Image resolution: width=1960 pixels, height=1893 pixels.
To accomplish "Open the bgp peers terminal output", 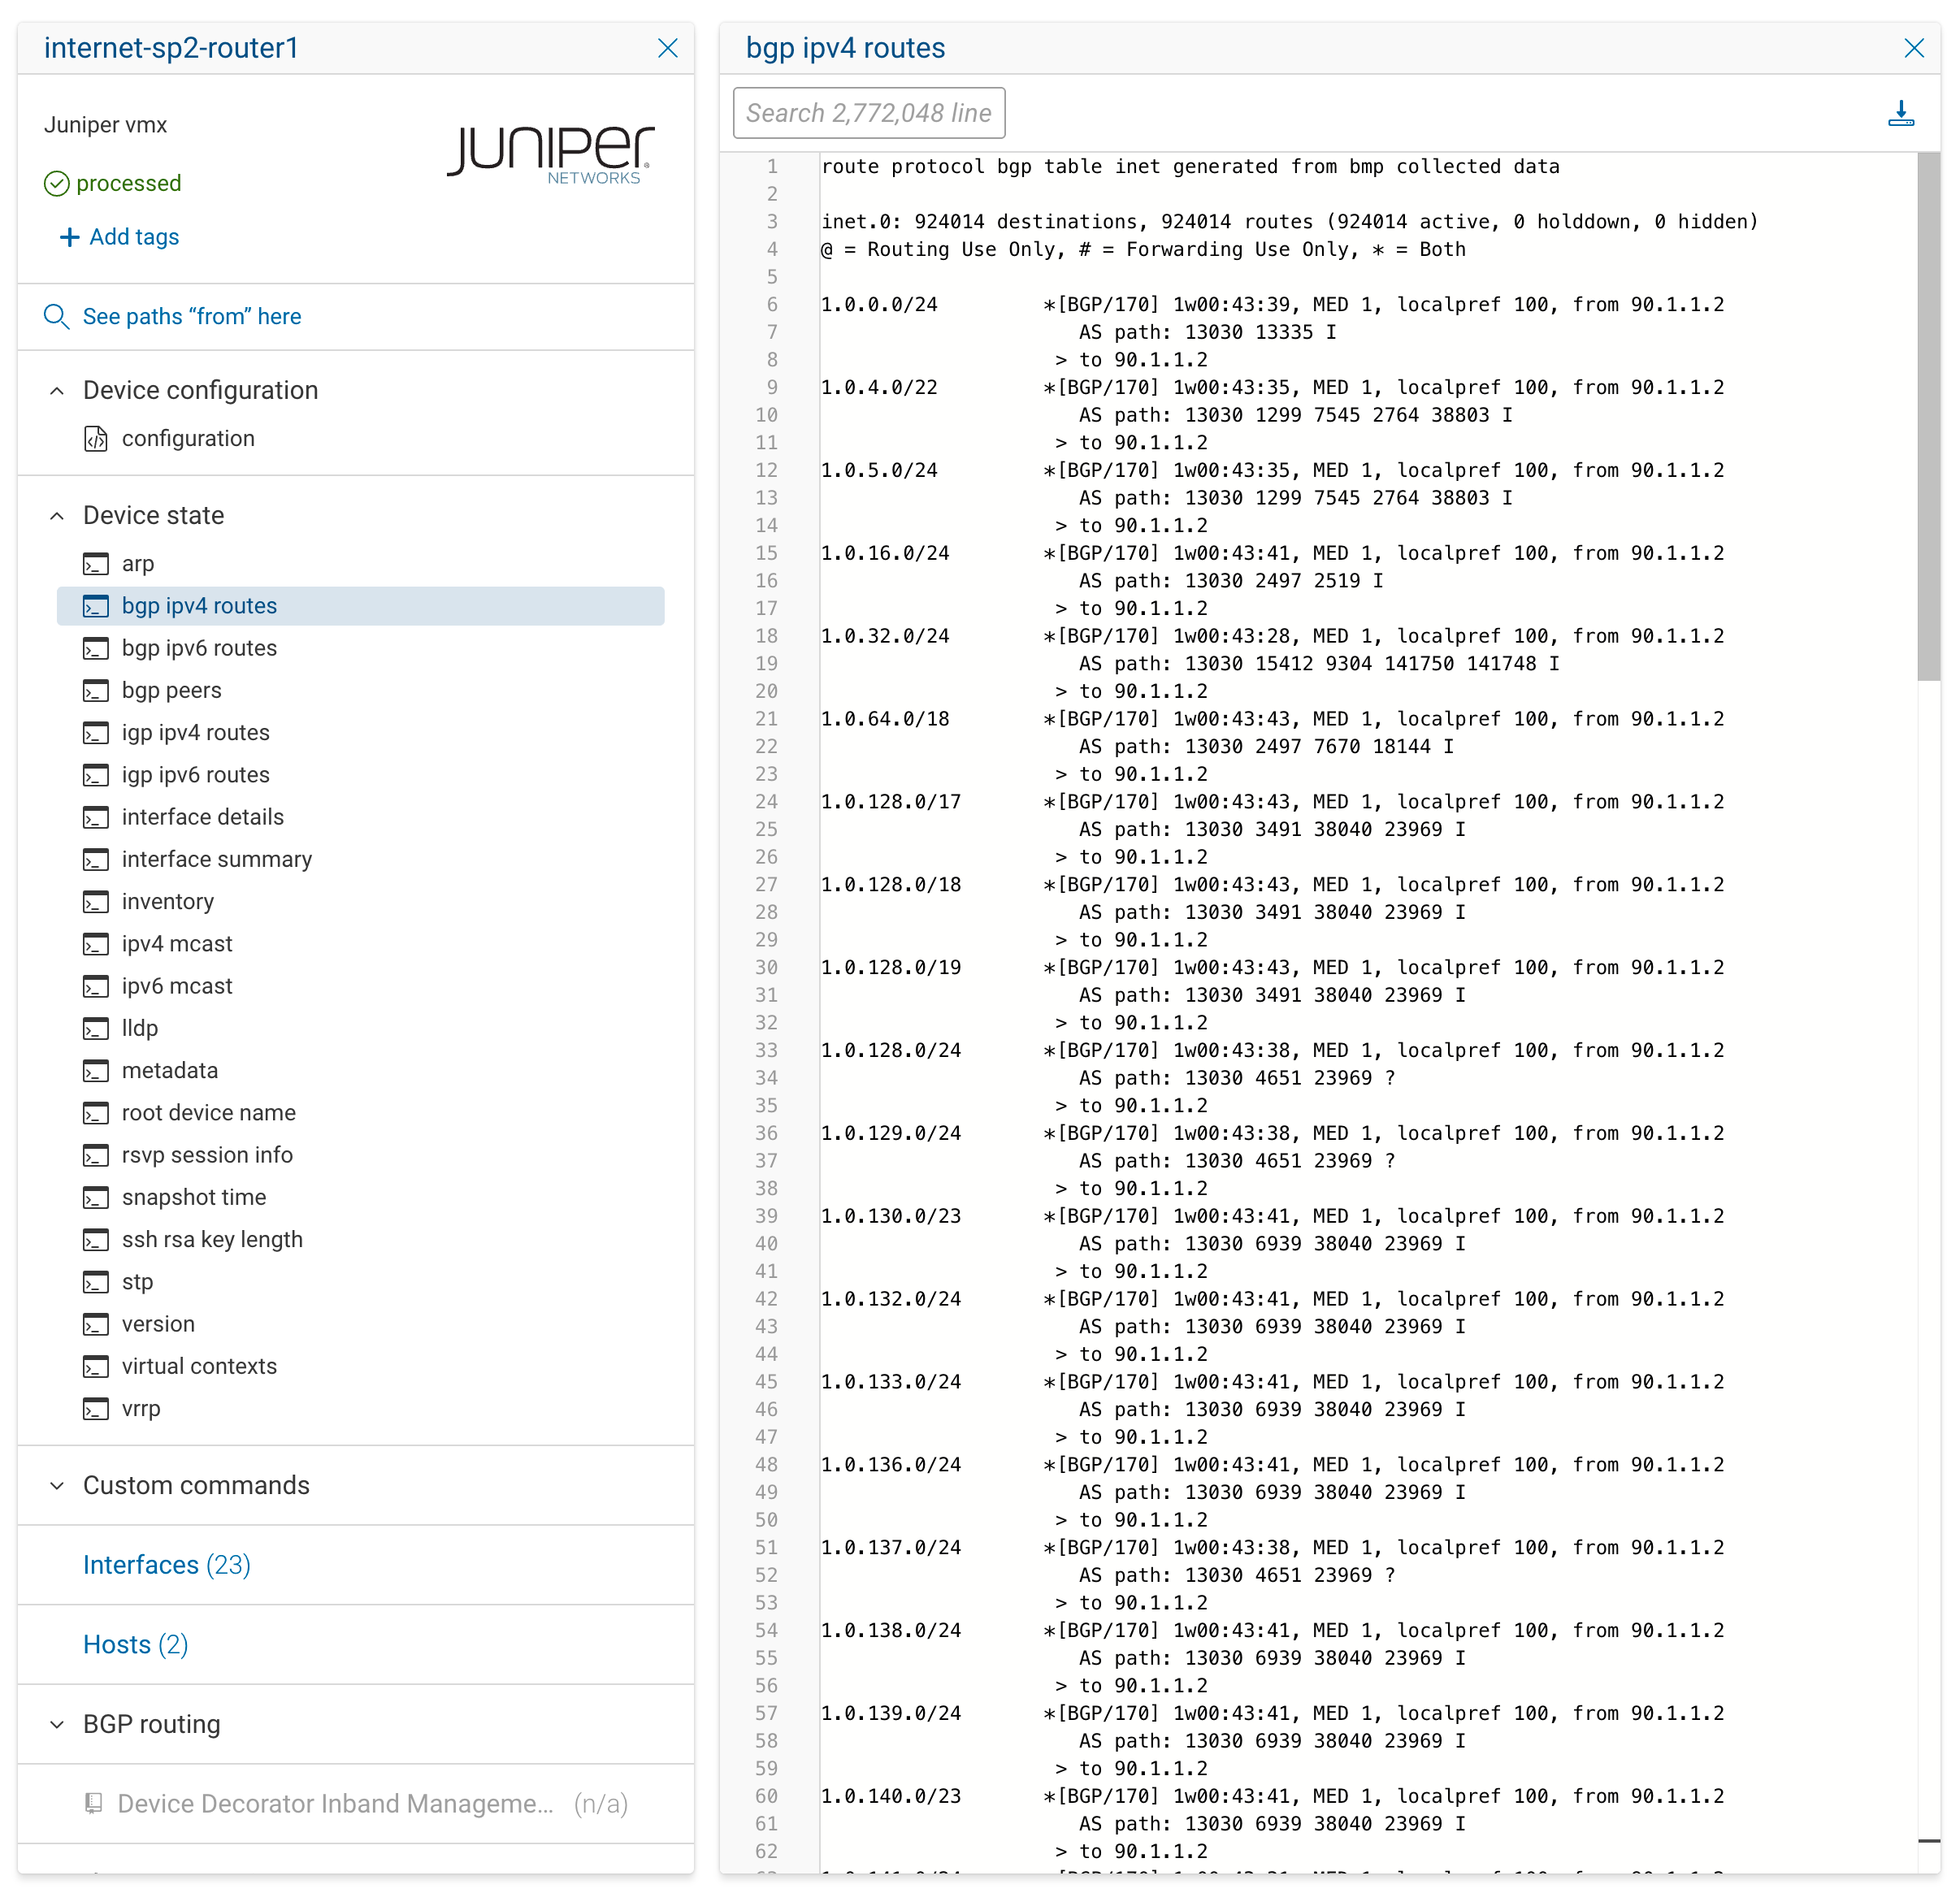I will click(x=171, y=690).
